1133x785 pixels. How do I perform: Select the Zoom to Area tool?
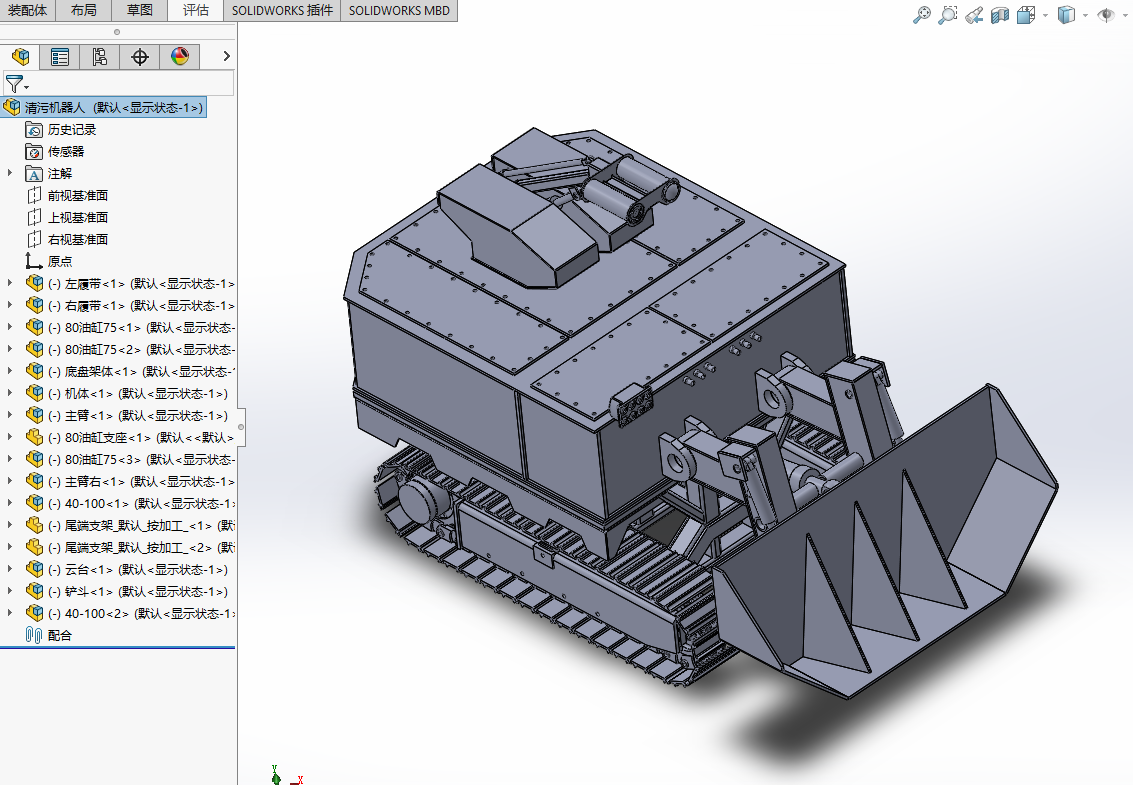click(948, 14)
